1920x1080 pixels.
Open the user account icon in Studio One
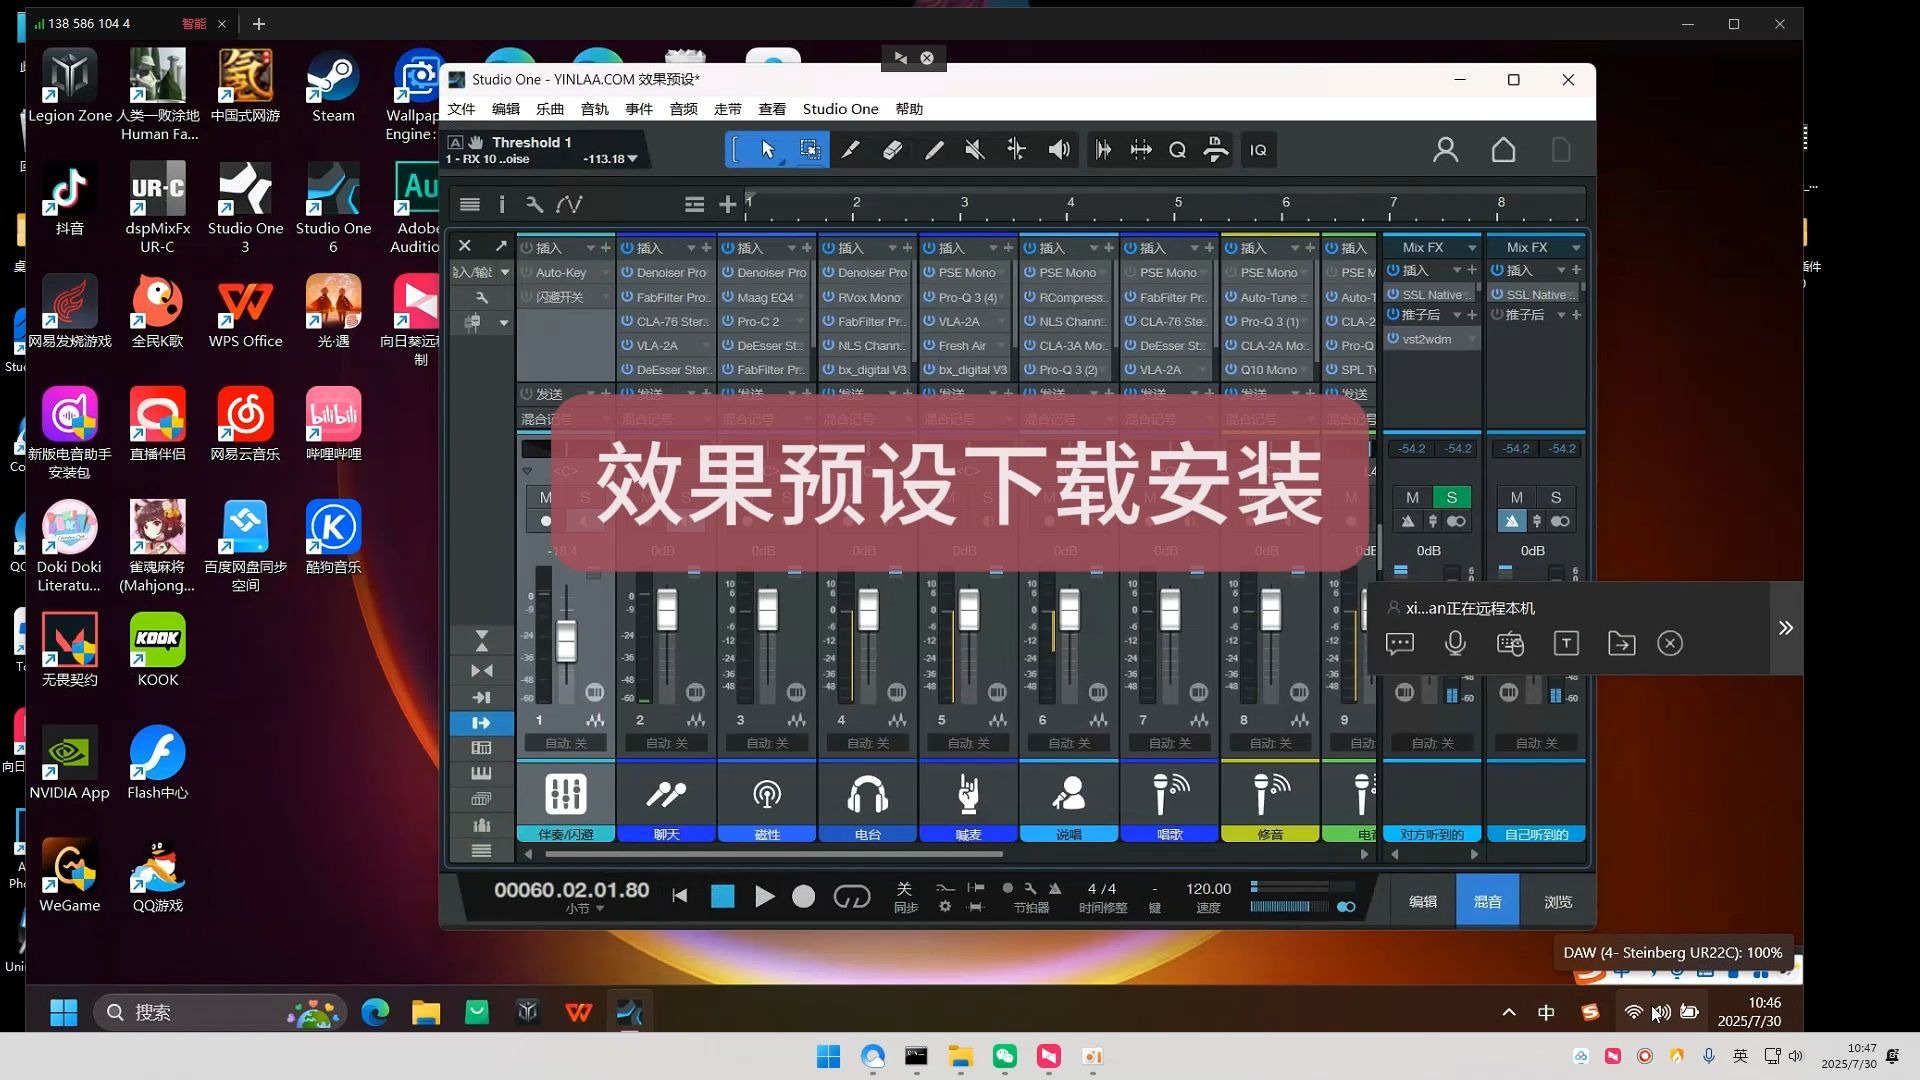1445,150
